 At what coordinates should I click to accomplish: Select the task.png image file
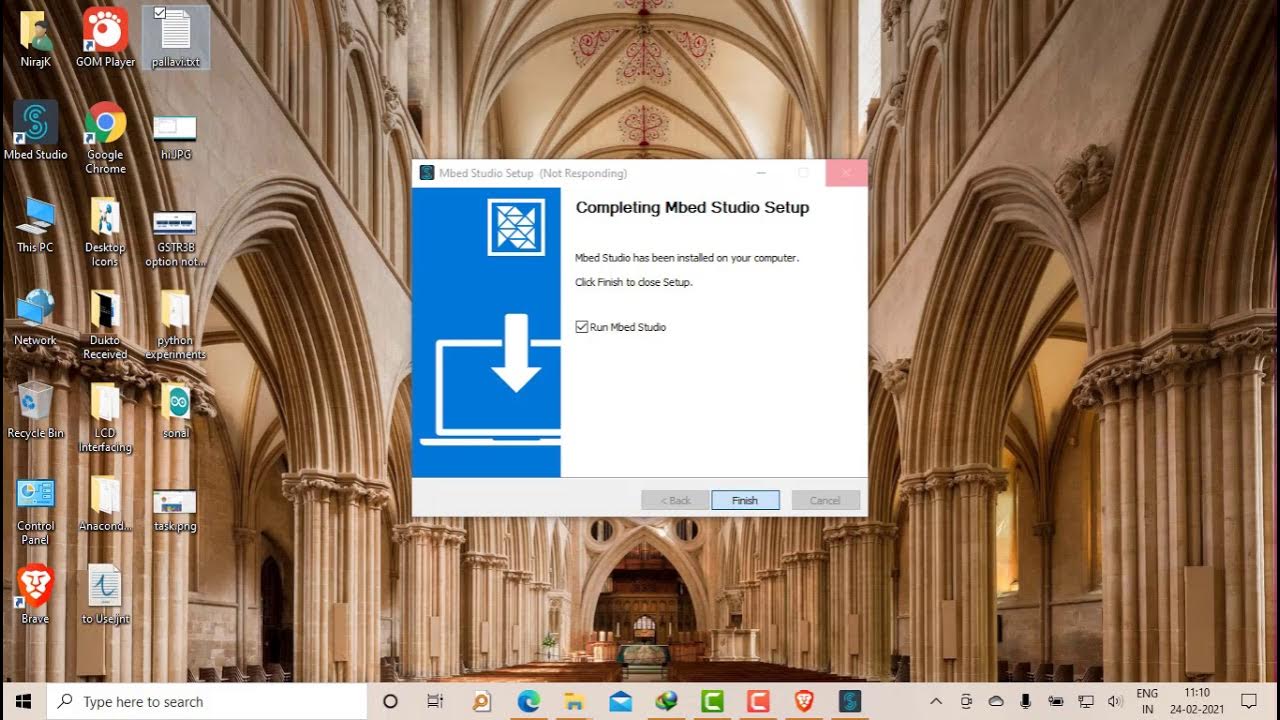coord(175,510)
